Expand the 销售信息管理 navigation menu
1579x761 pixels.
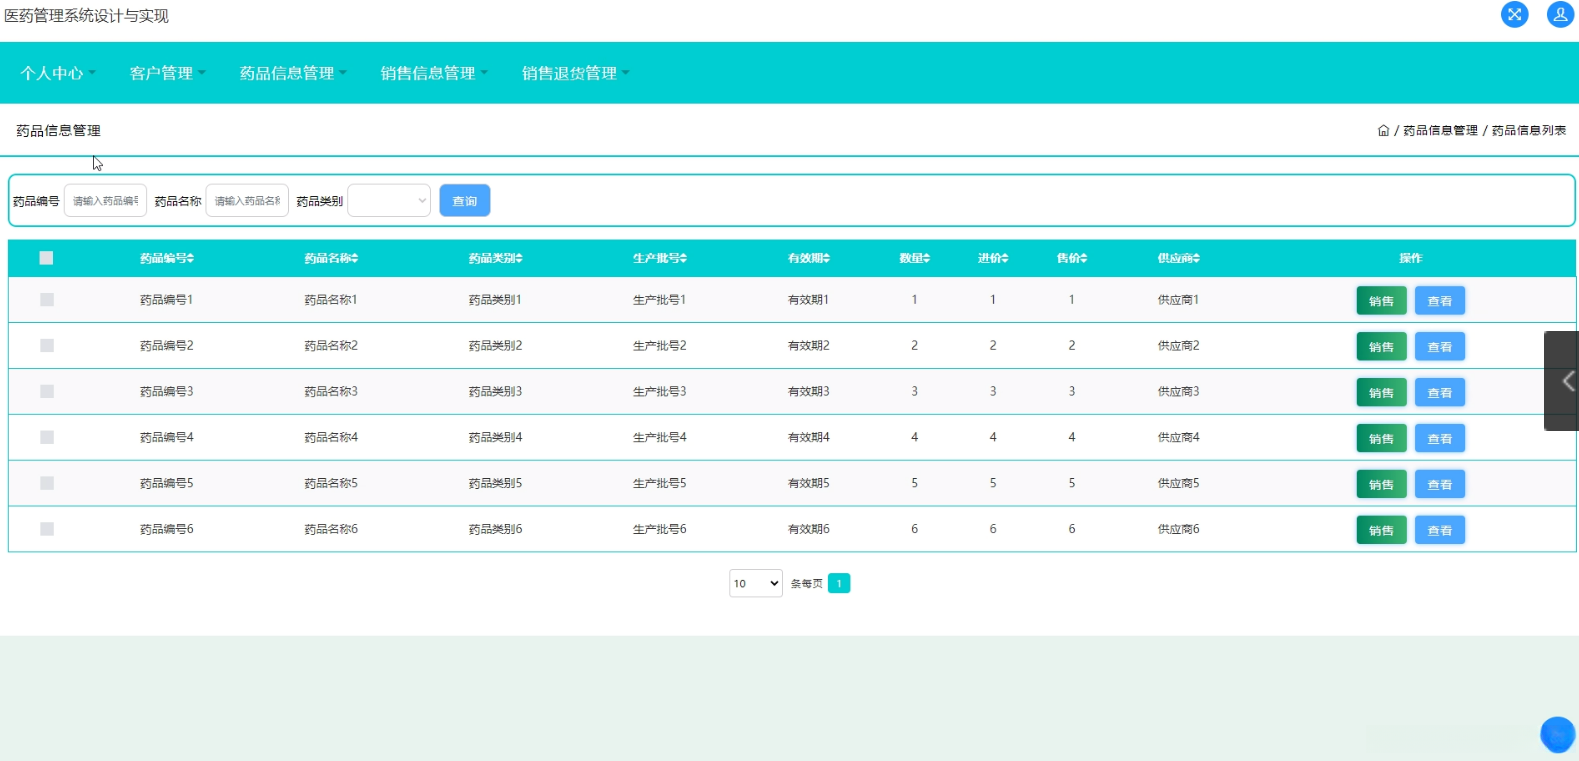tap(435, 73)
